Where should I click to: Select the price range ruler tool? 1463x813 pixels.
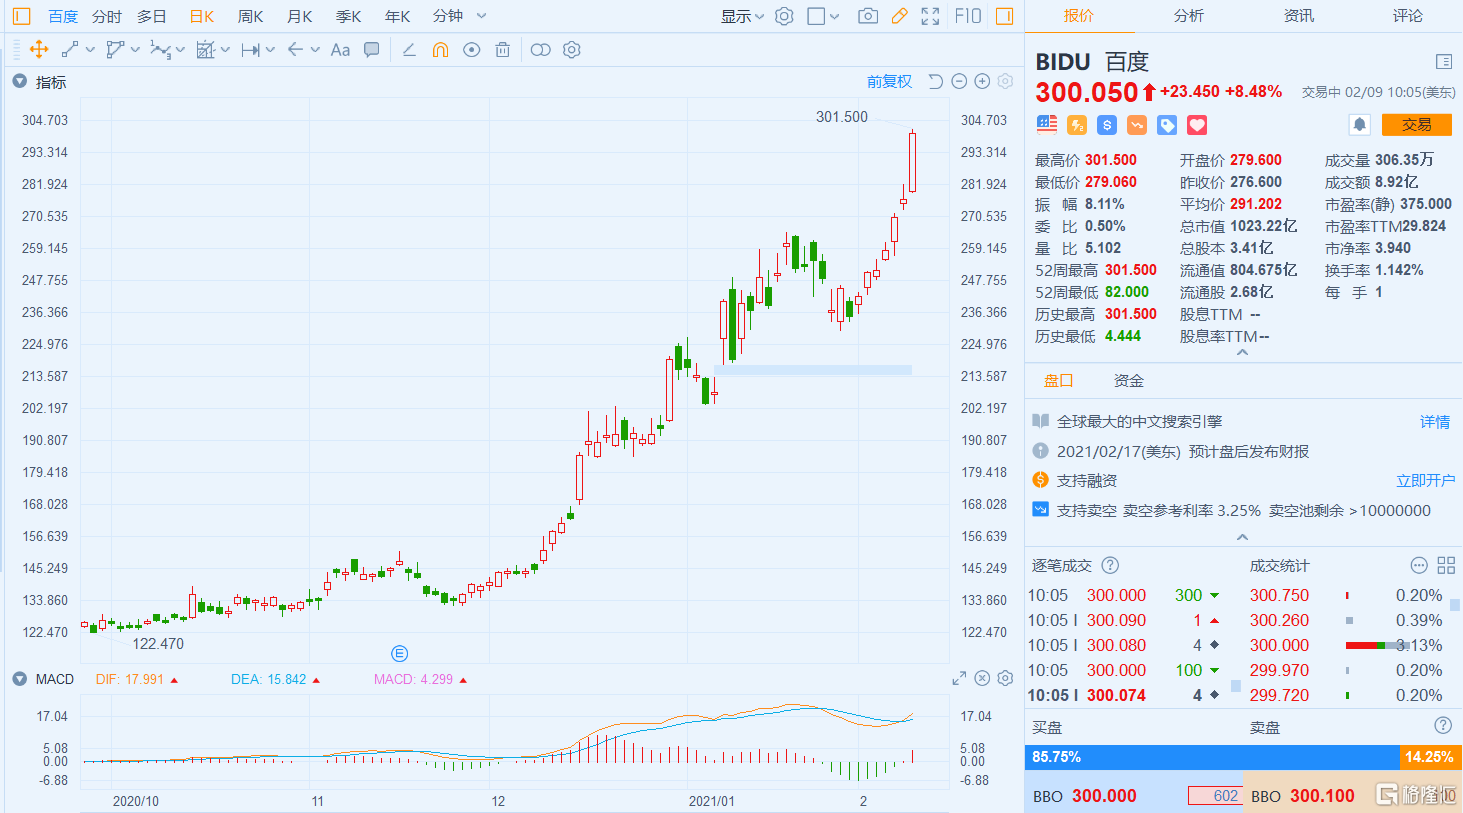[x=250, y=49]
